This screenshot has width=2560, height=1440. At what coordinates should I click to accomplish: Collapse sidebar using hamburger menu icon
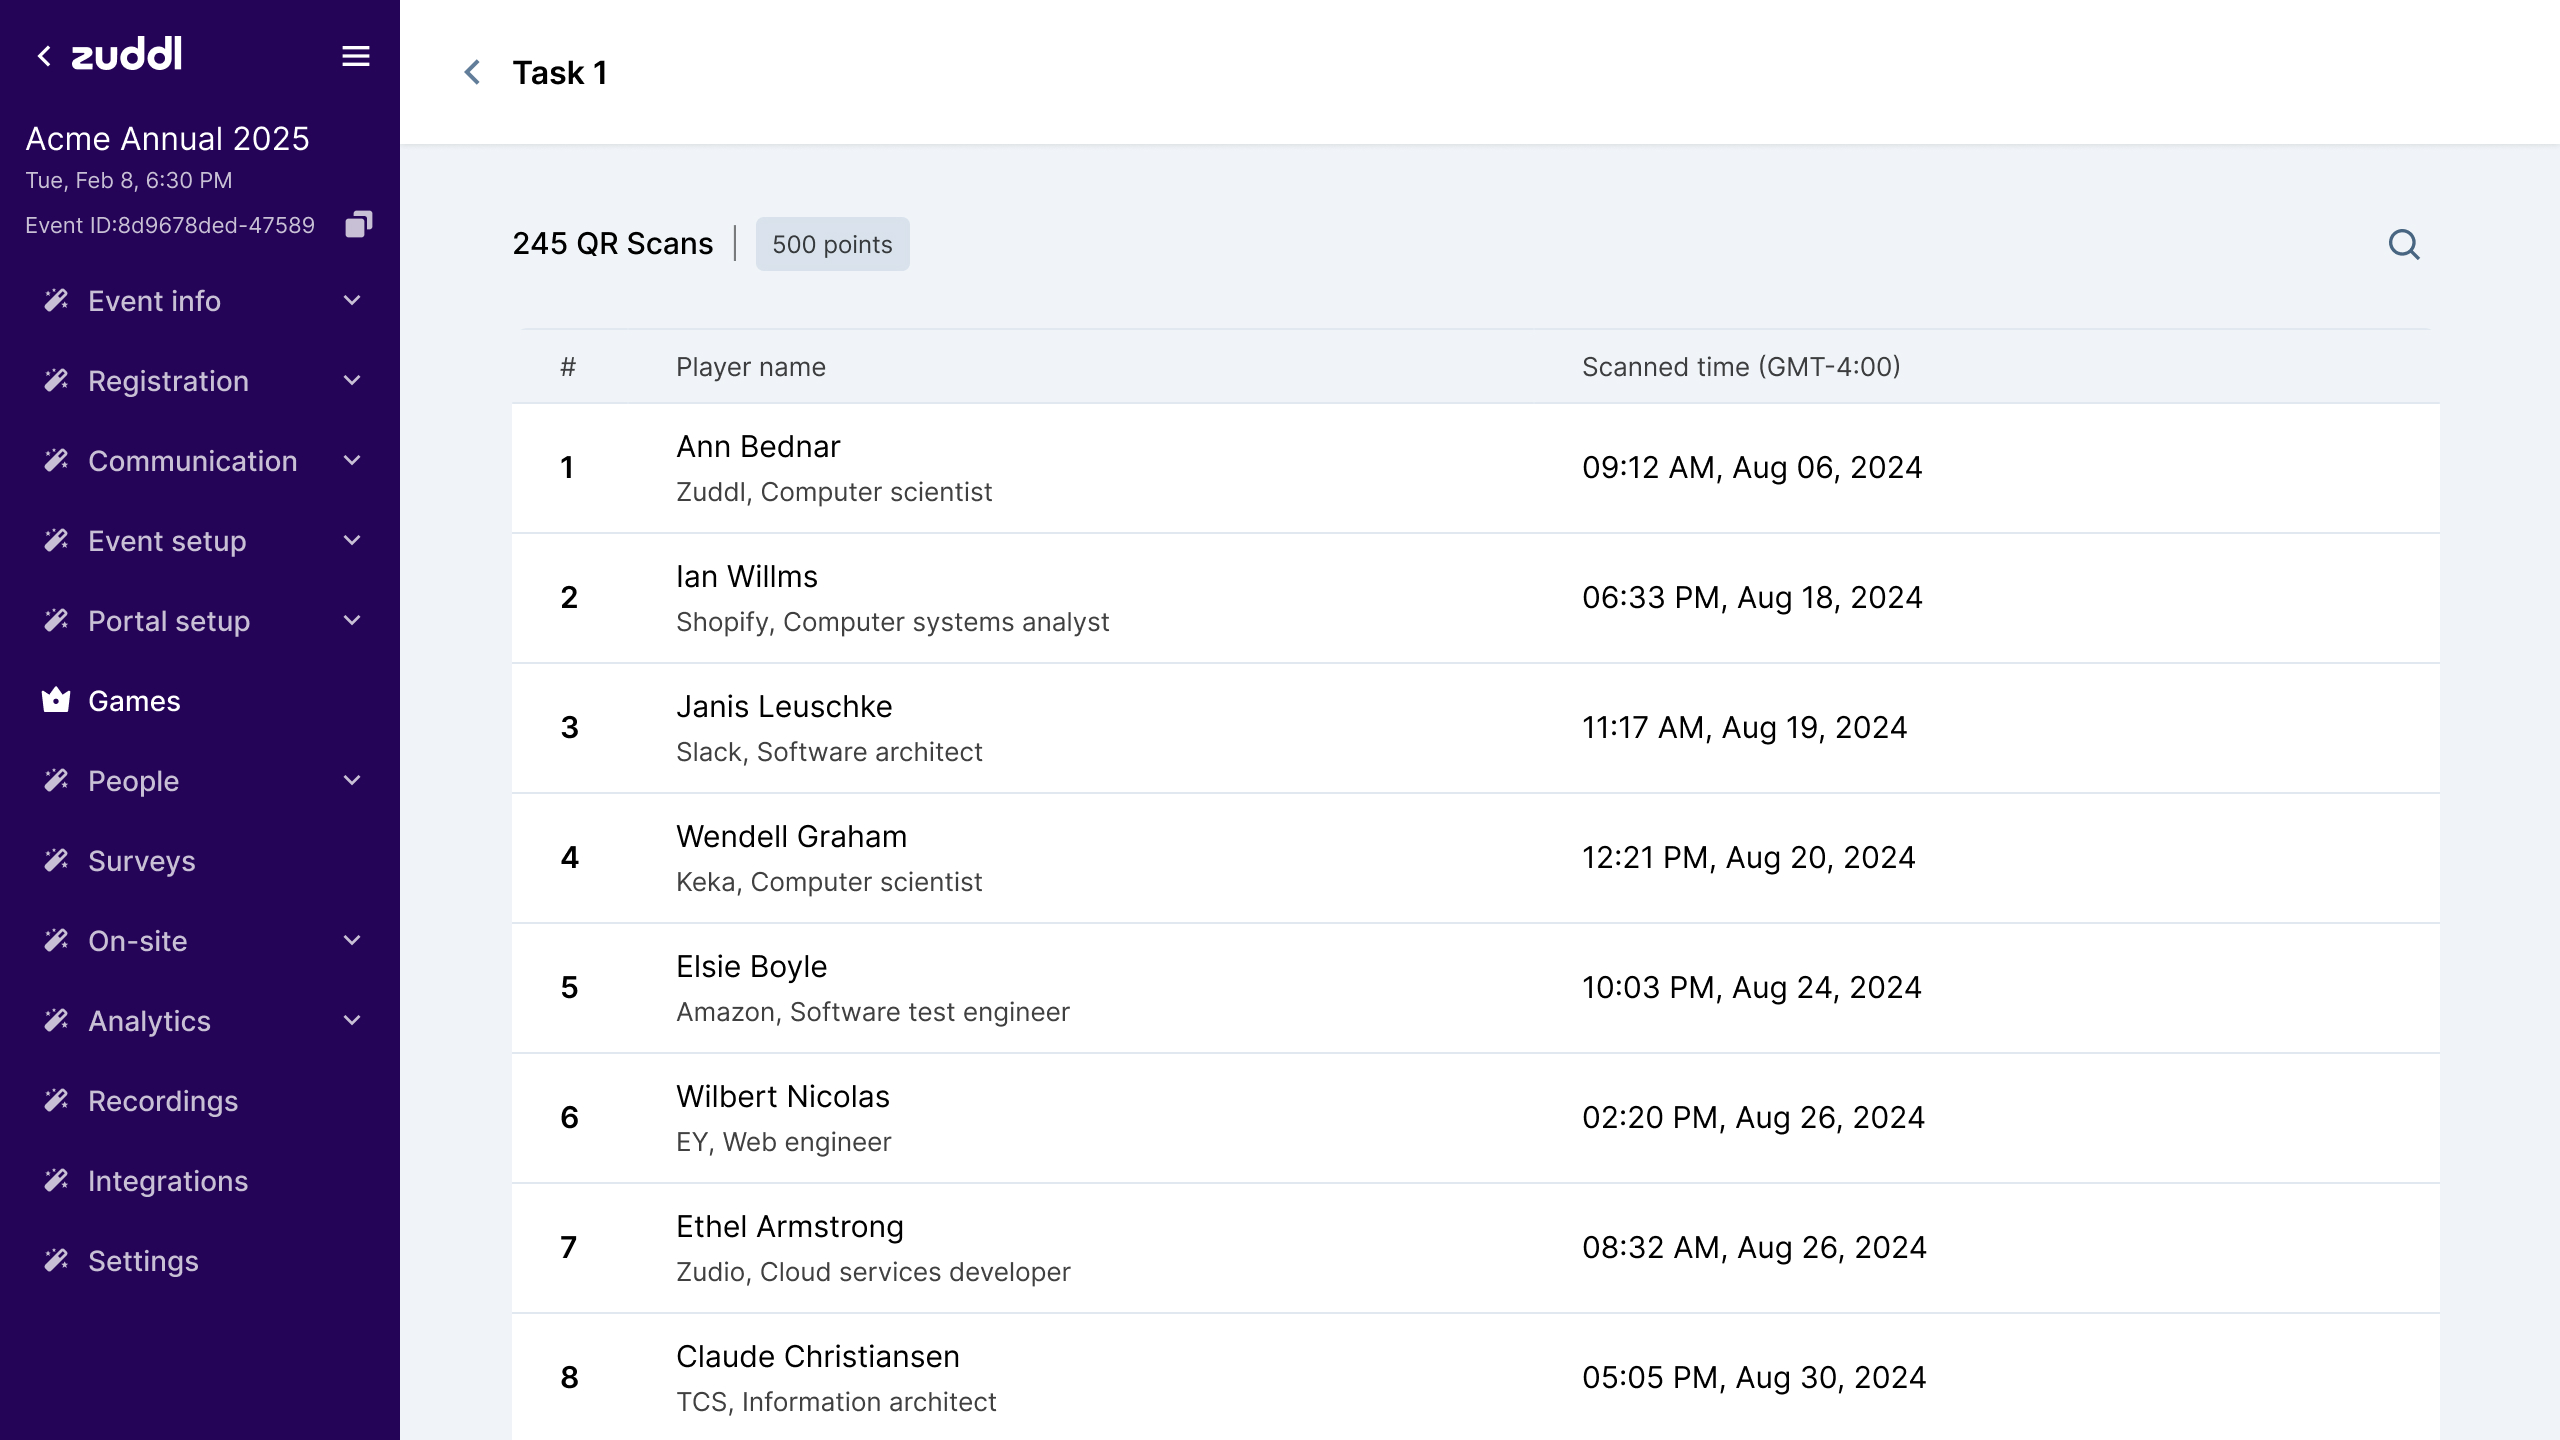click(356, 56)
